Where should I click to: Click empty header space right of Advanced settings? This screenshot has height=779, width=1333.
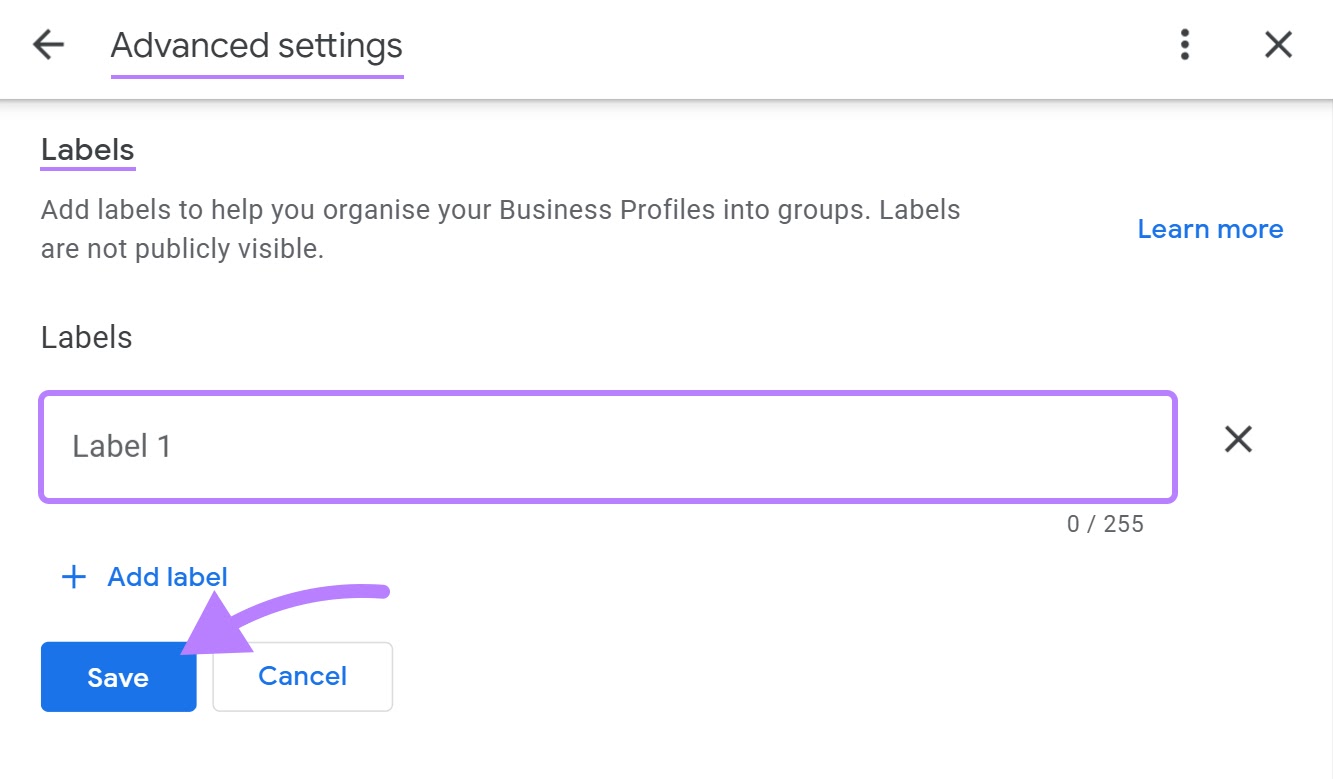pyautogui.click(x=780, y=46)
